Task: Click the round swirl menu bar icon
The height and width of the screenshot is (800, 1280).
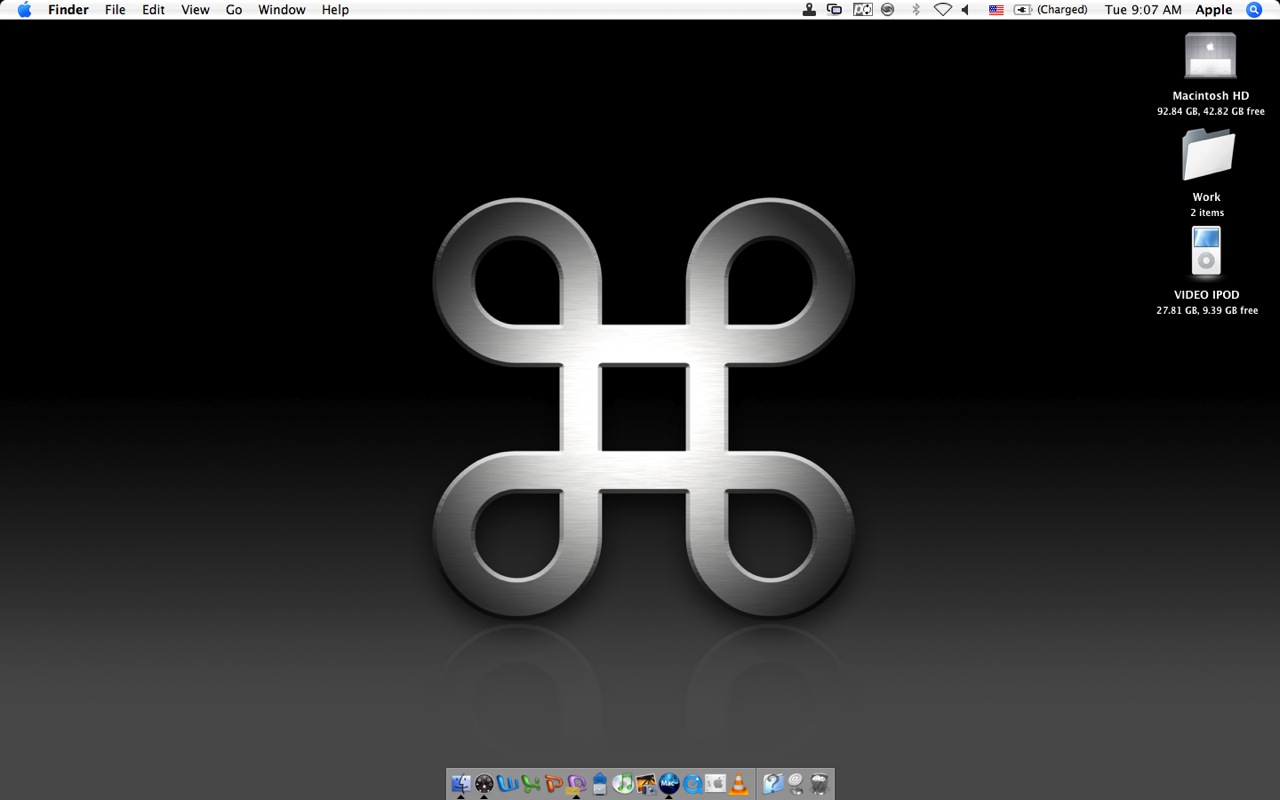Action: pyautogui.click(x=887, y=10)
